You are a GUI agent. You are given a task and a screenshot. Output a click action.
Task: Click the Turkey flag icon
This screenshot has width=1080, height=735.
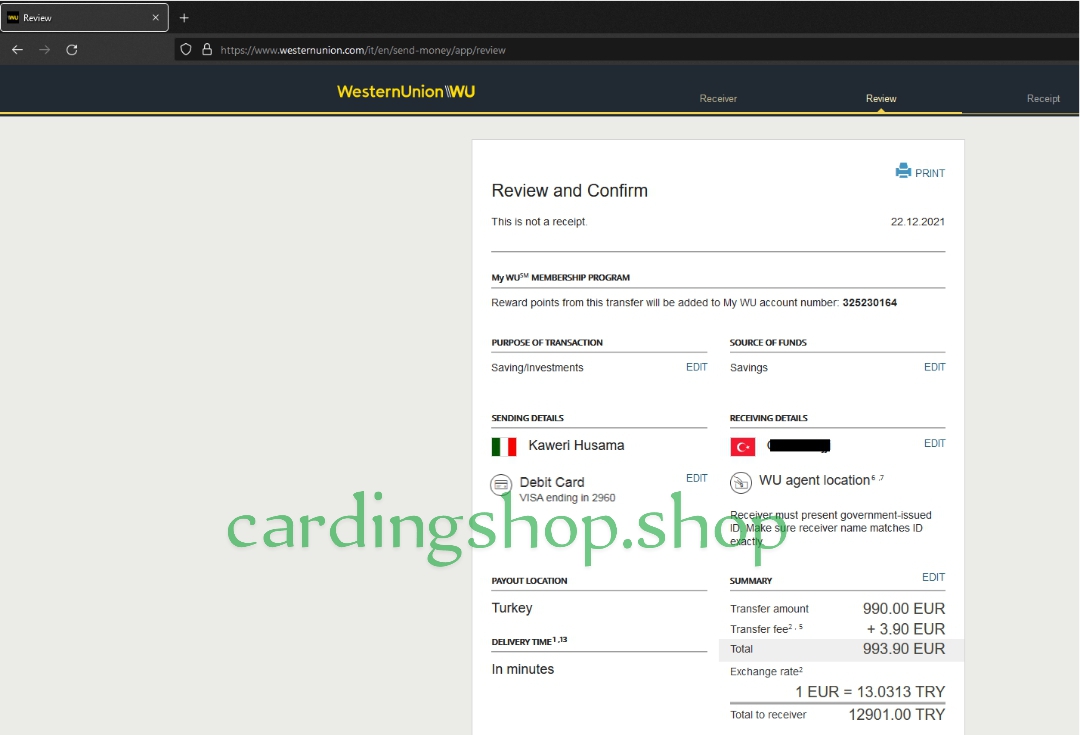click(742, 447)
